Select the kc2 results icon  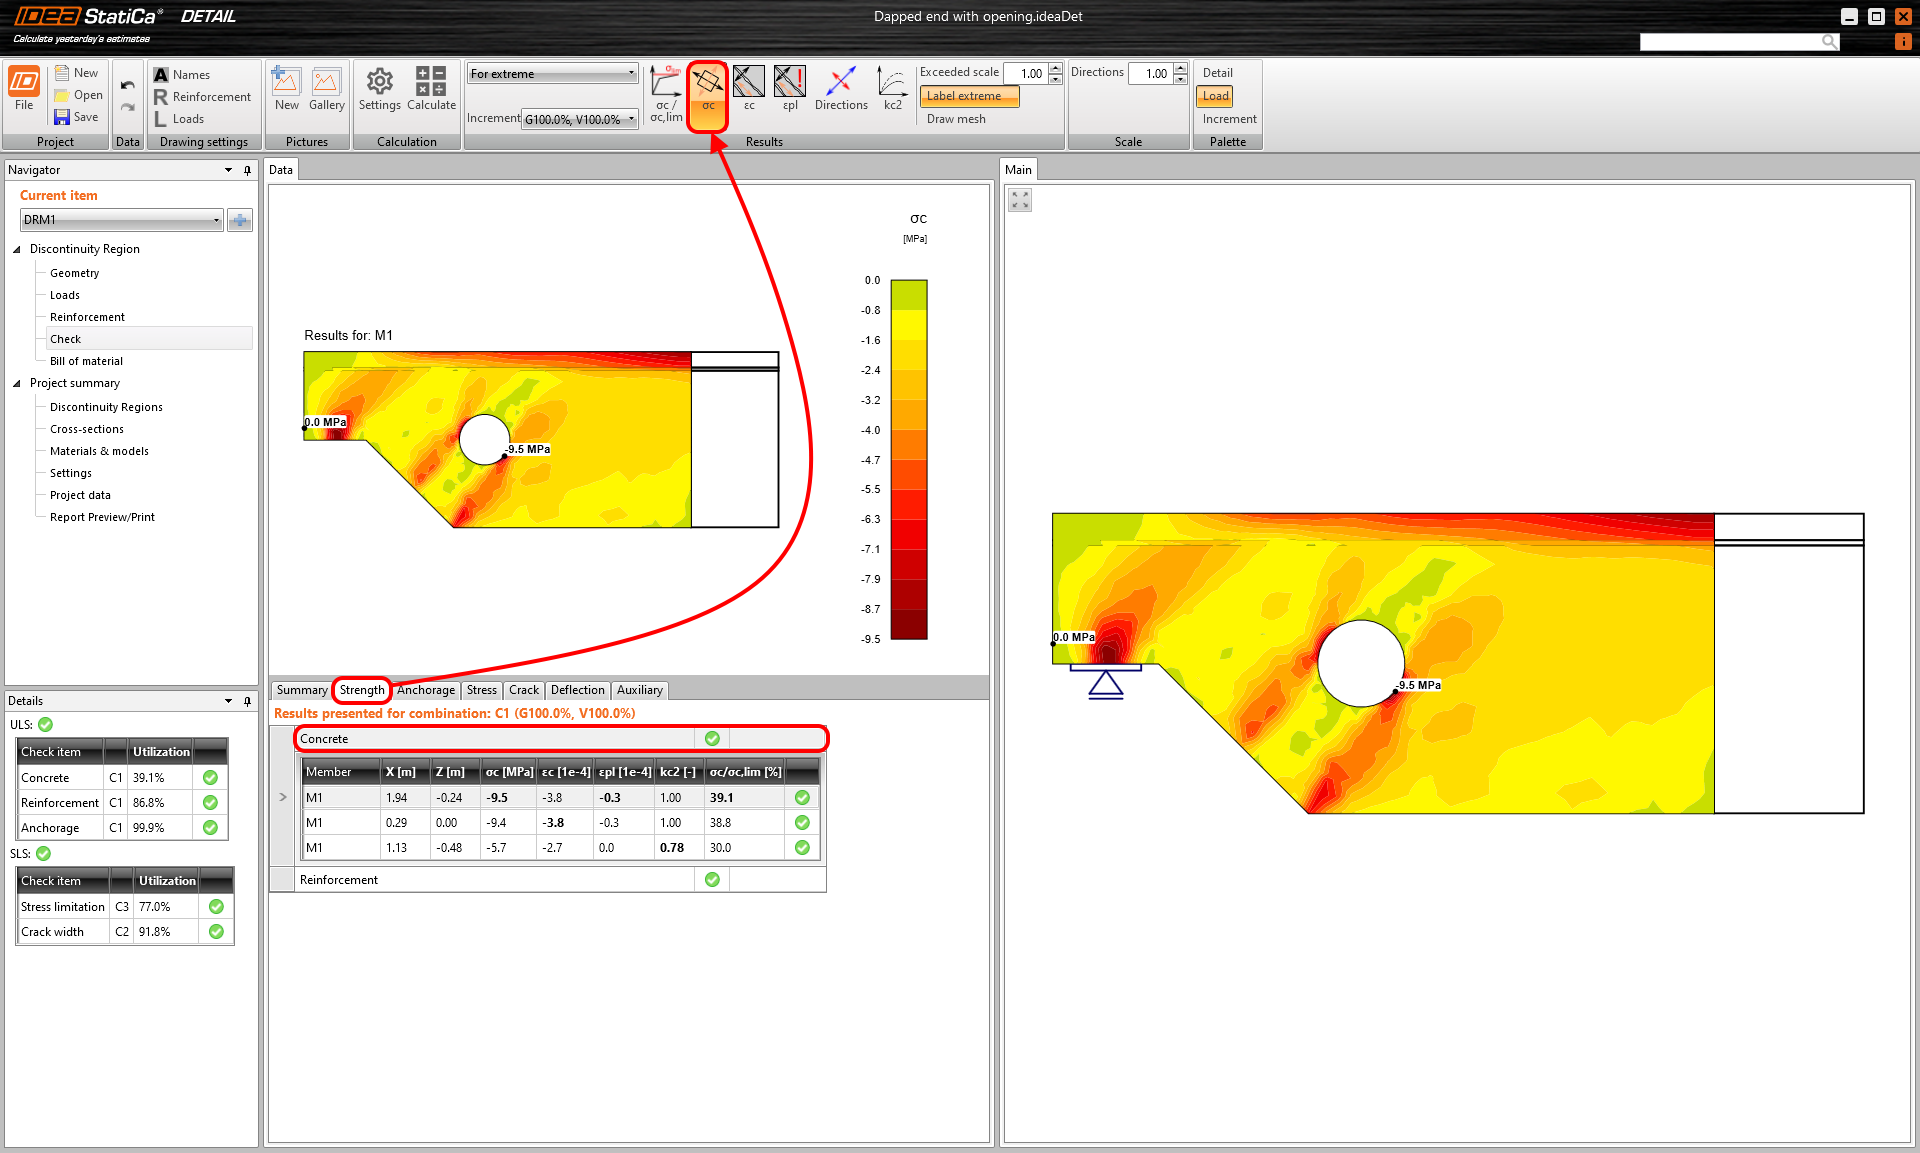[892, 89]
